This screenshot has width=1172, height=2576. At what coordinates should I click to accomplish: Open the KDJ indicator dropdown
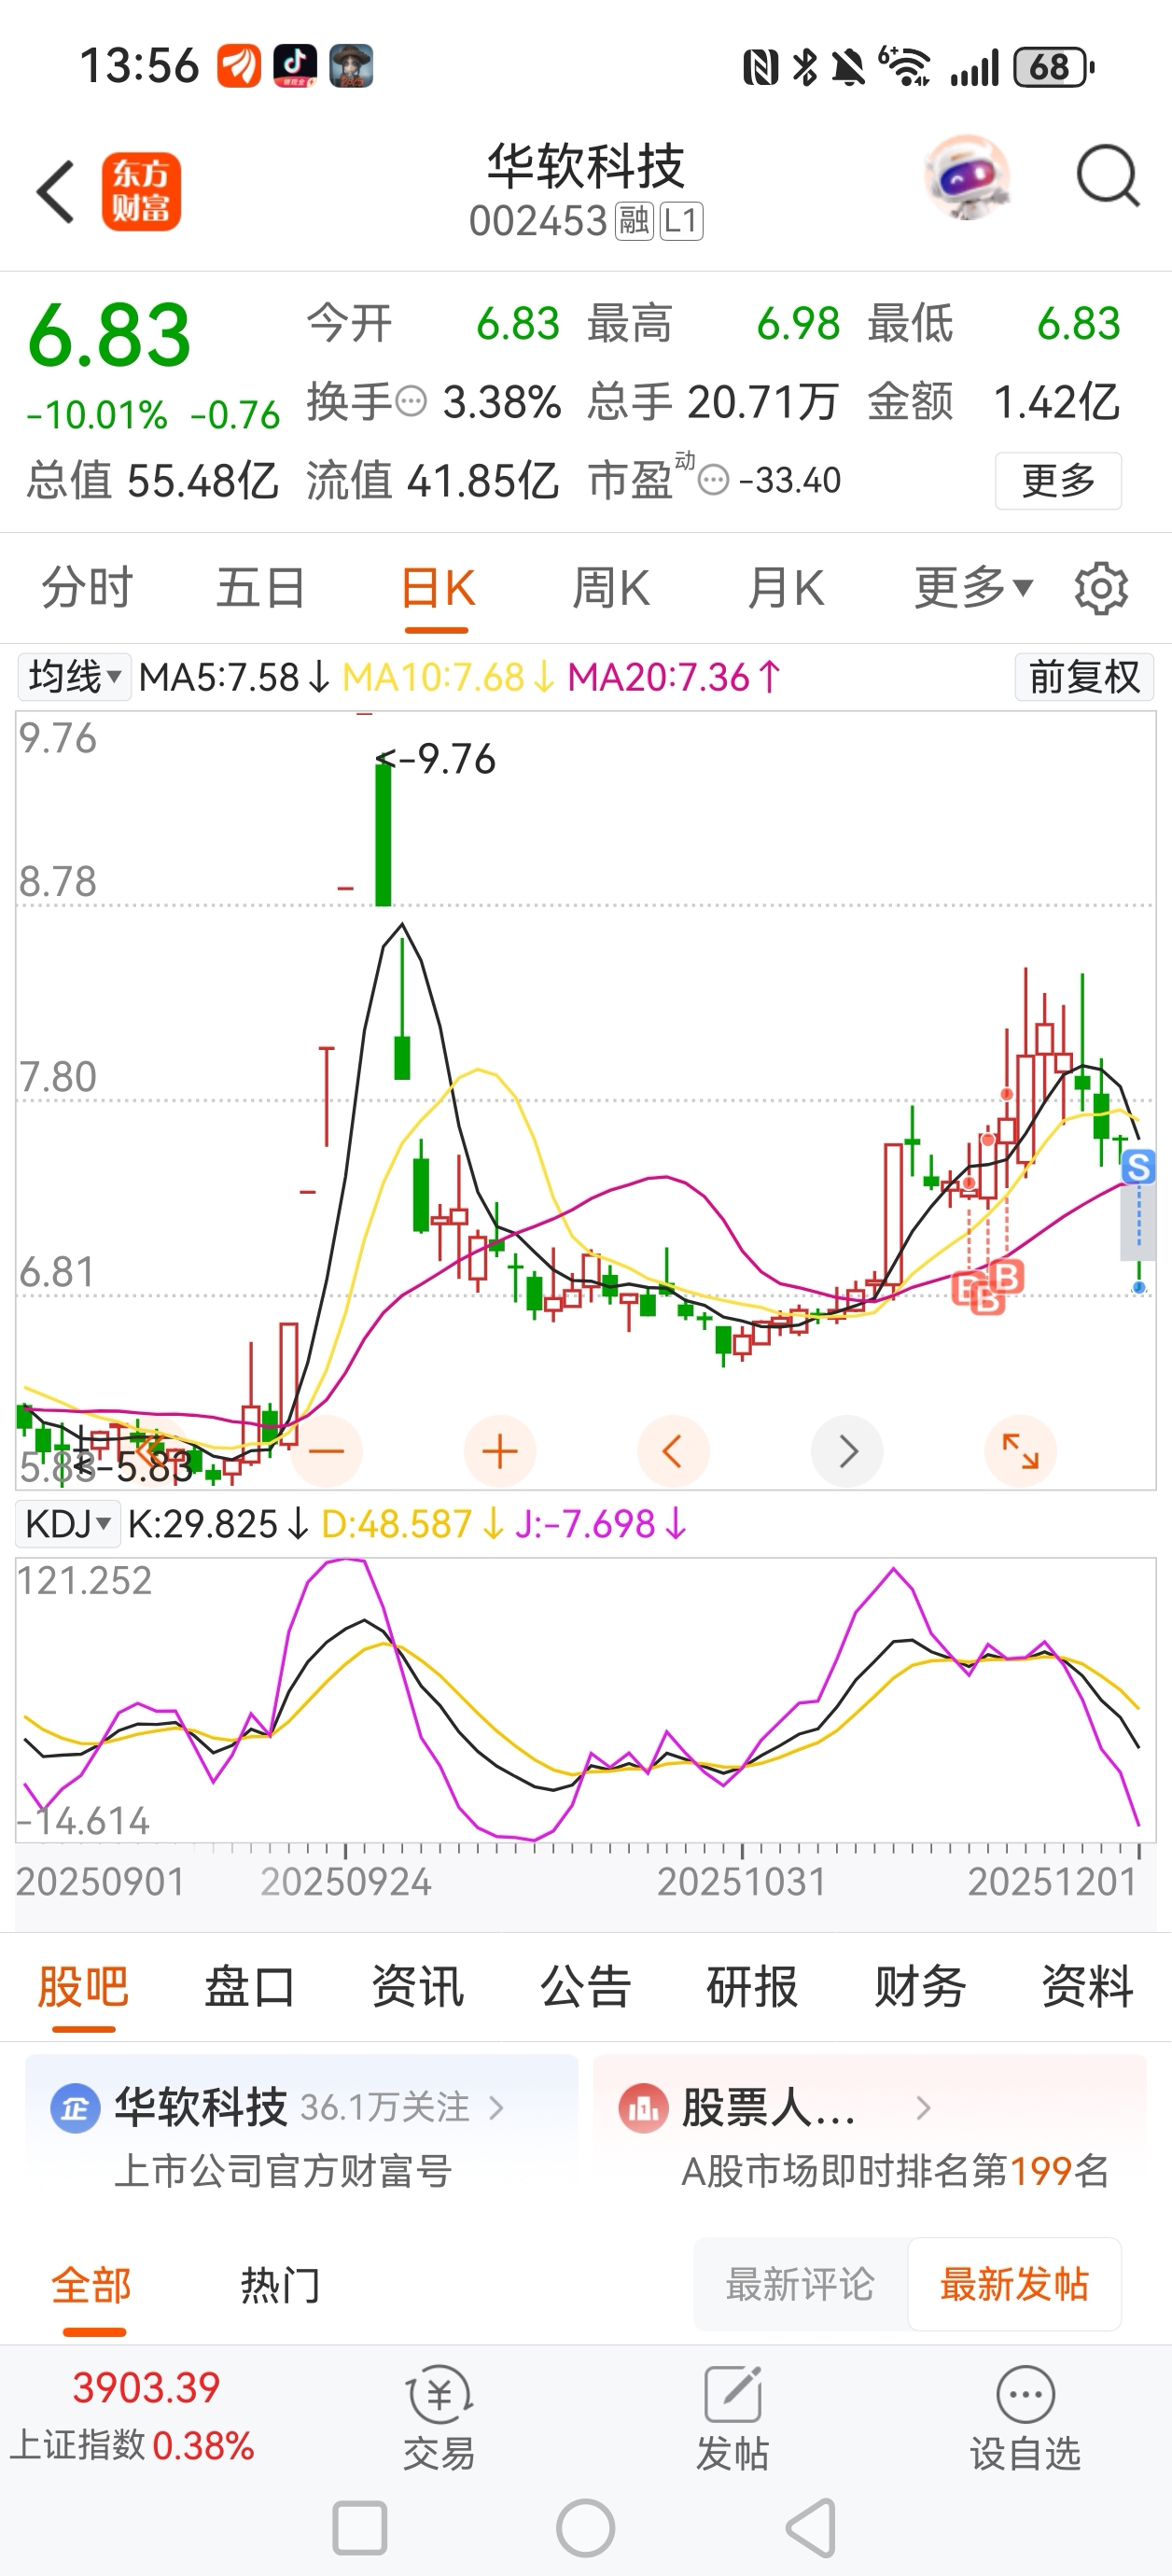click(x=68, y=1524)
